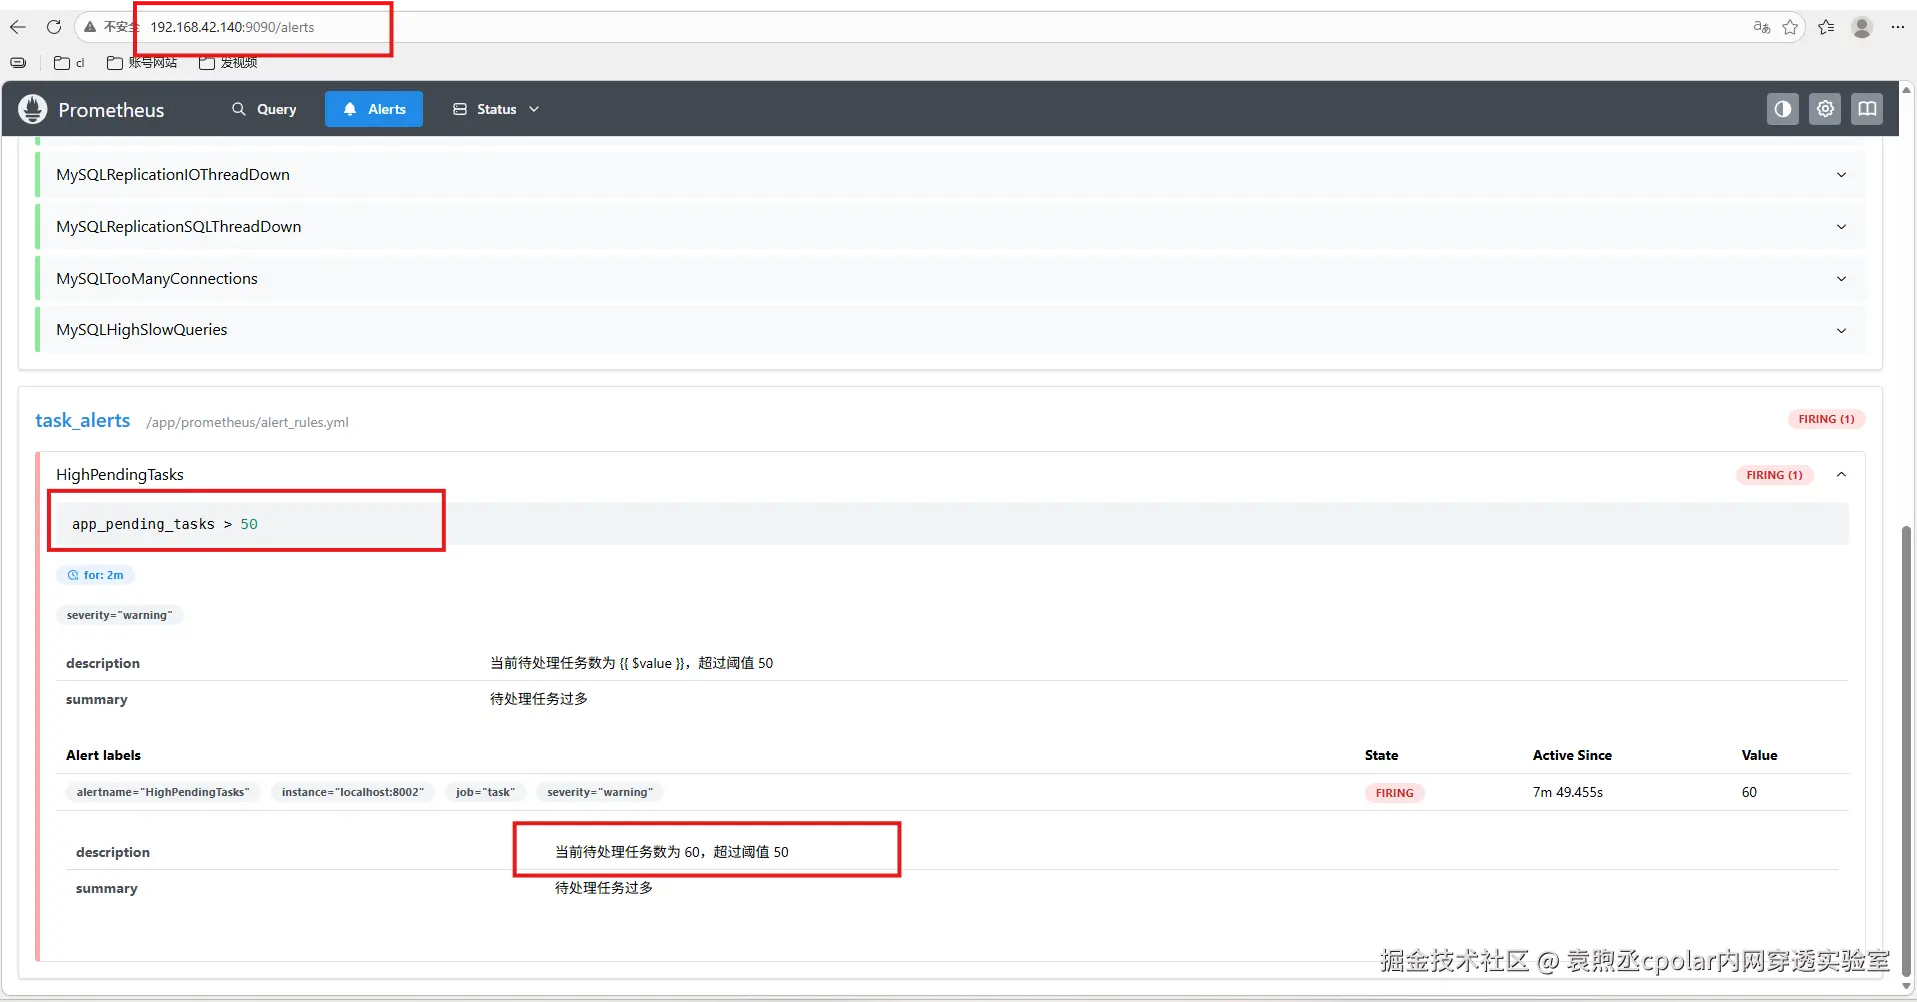The height and width of the screenshot is (1002, 1917).
Task: Switch to the Query page
Action: coord(264,109)
